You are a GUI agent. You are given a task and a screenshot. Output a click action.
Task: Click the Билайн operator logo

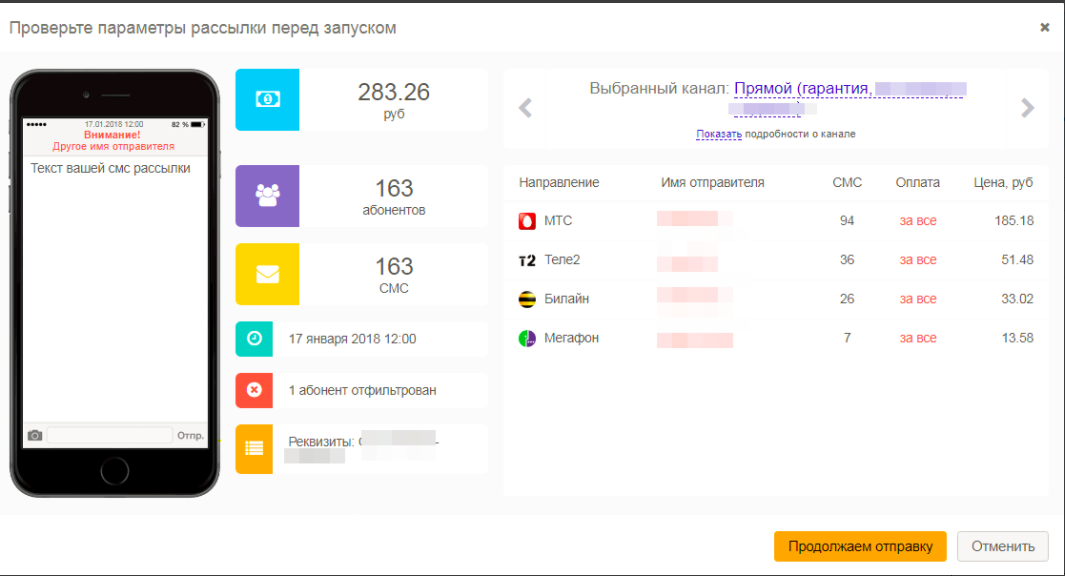click(527, 299)
